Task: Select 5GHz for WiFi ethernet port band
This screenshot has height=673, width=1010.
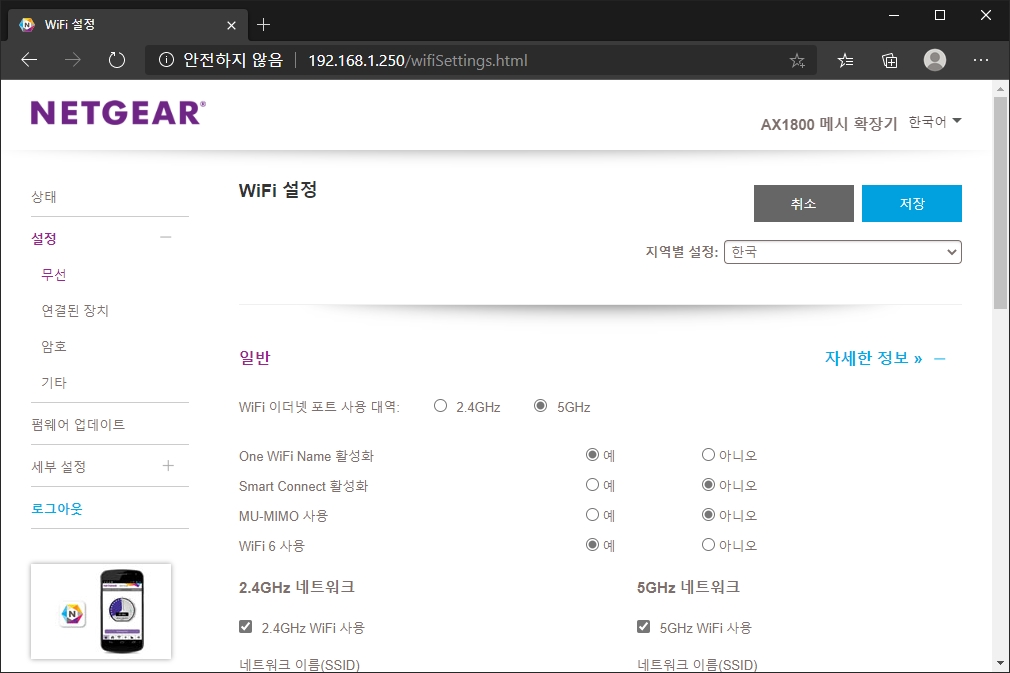Action: (540, 406)
